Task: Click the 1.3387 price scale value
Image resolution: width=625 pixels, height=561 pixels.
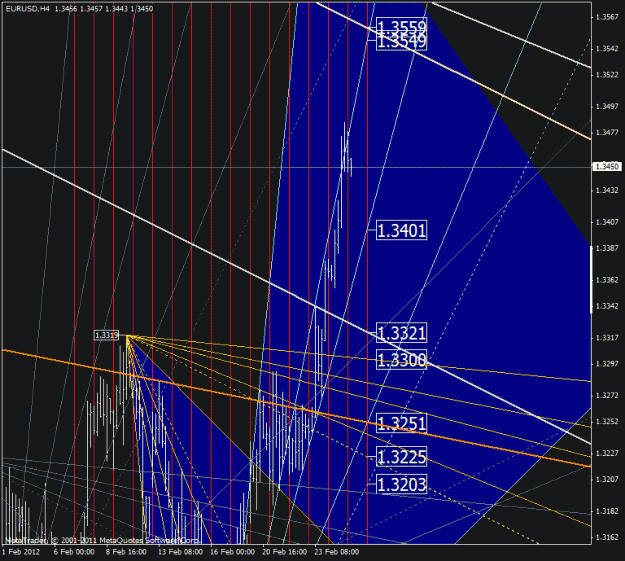Action: [607, 248]
